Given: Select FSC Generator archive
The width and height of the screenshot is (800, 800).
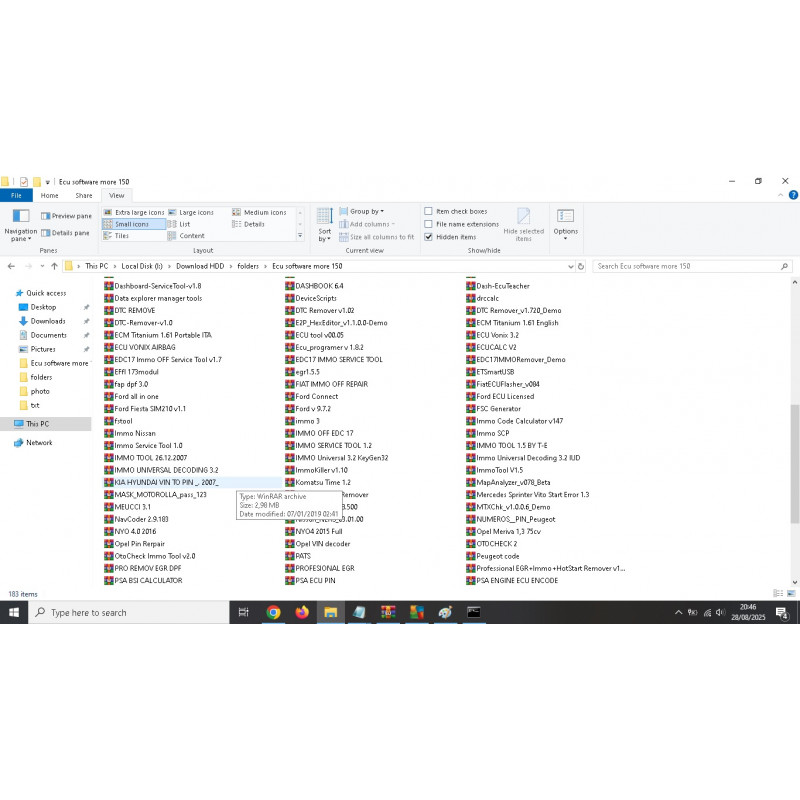Looking at the screenshot, I should click(x=493, y=409).
